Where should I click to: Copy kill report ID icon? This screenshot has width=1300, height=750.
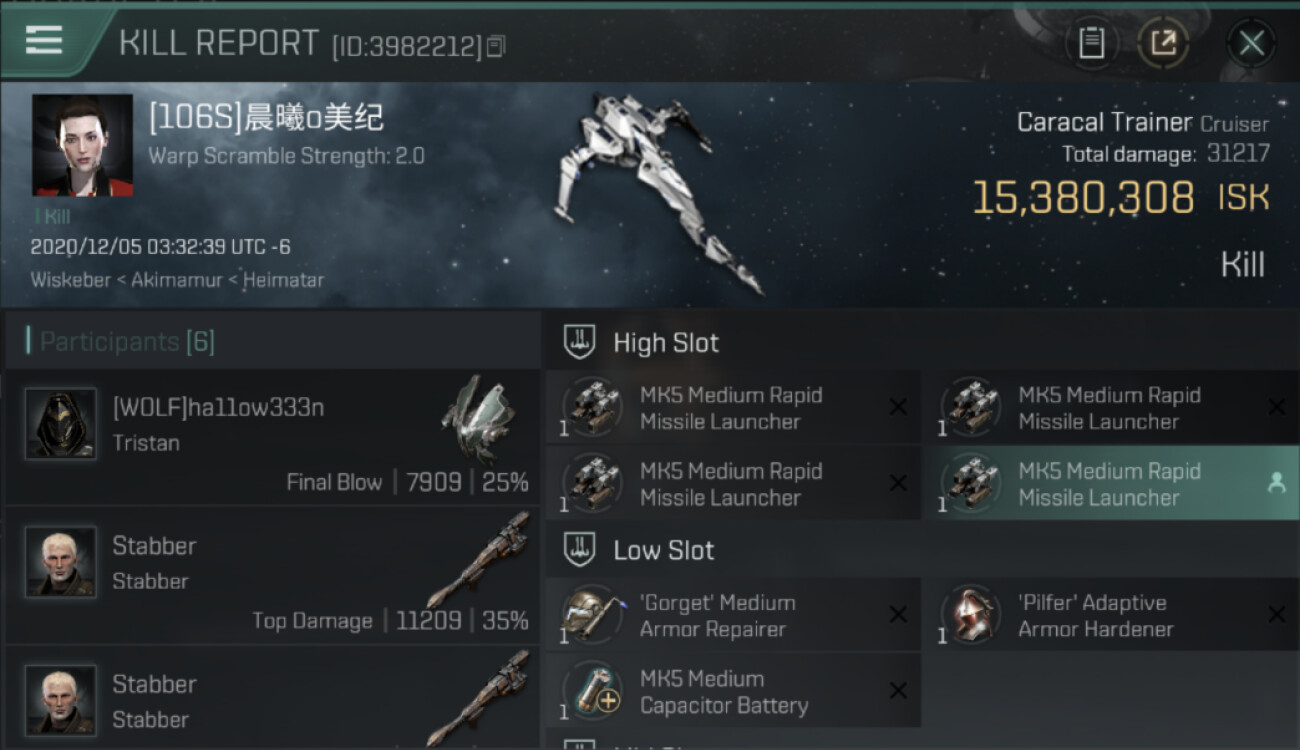496,46
